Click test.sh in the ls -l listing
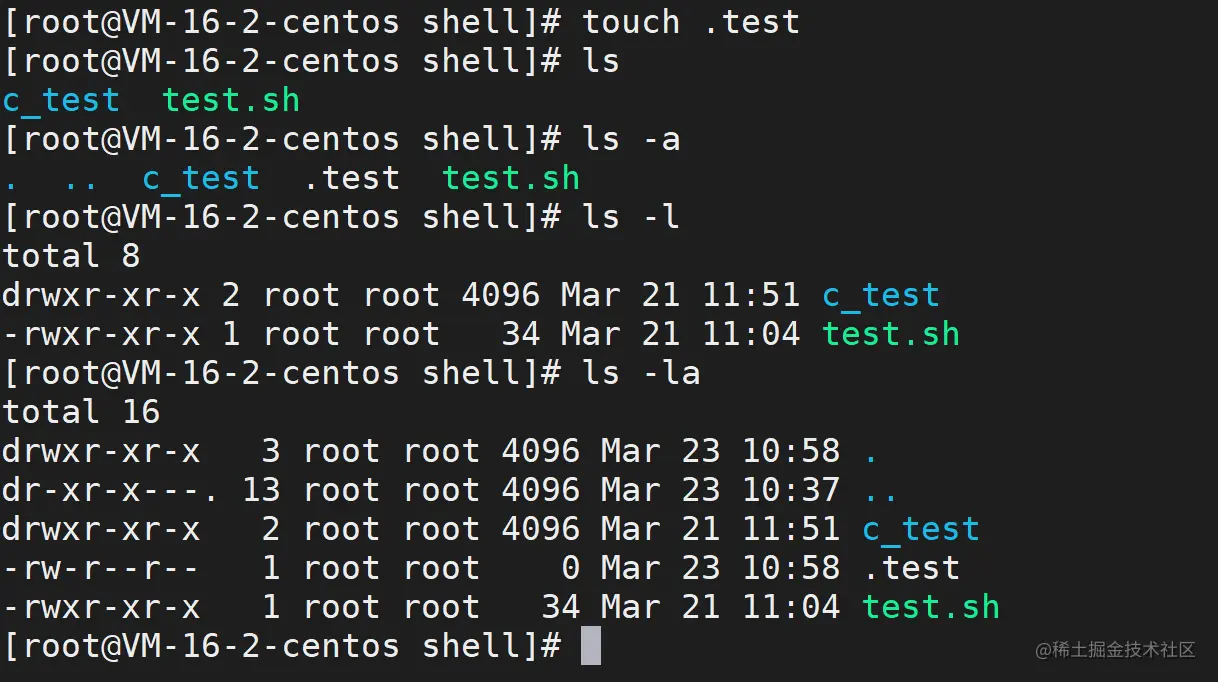Screen dimensions: 1218x682 [x=891, y=334]
